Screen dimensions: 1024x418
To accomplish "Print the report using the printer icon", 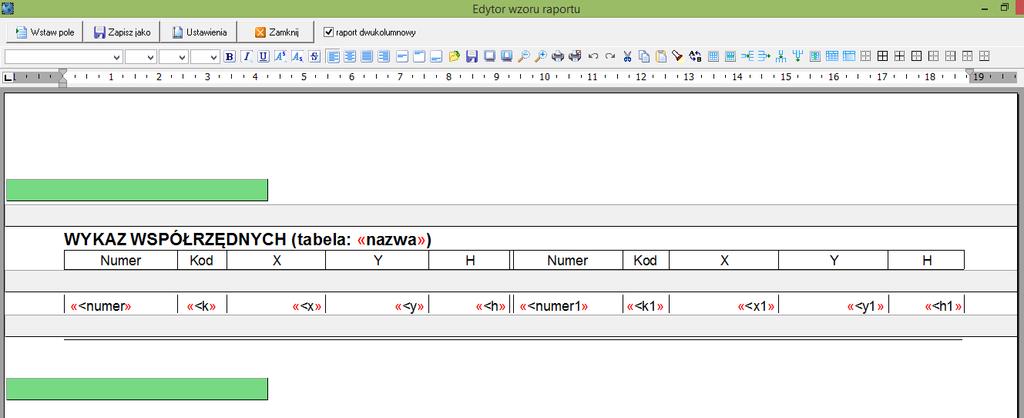I will [558, 56].
